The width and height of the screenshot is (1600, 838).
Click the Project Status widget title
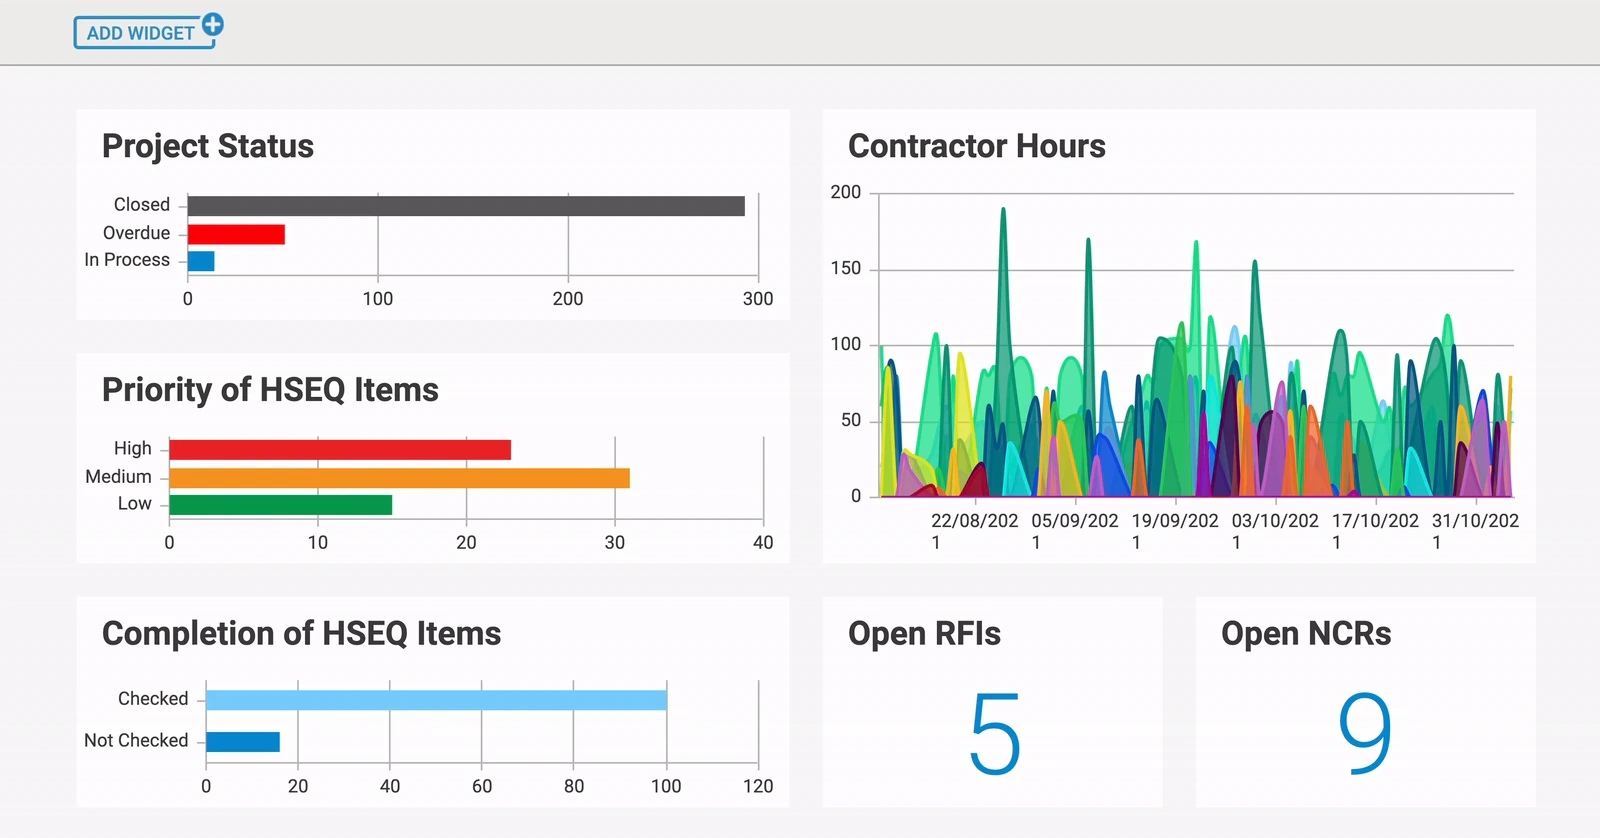coord(208,146)
